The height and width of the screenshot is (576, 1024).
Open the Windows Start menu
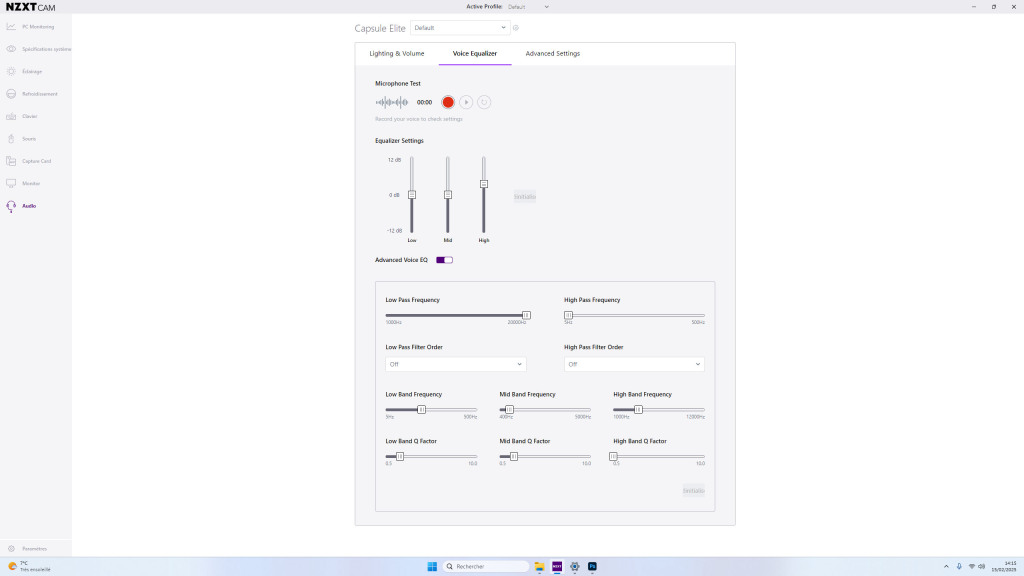click(x=432, y=566)
